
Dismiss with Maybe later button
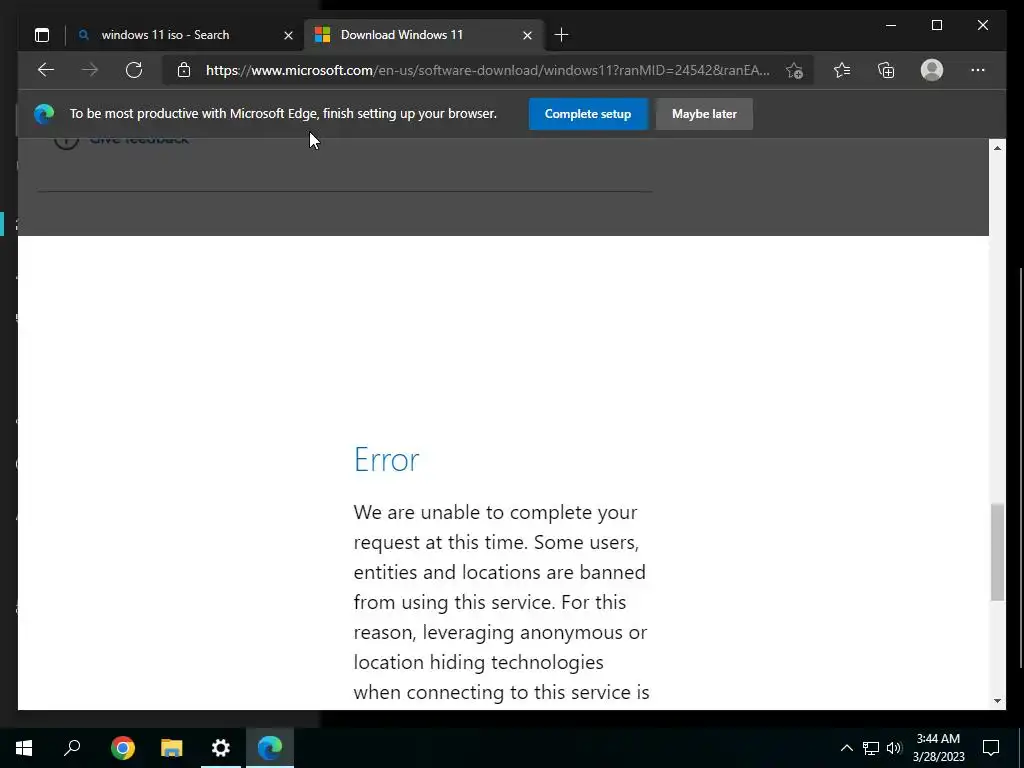tap(704, 114)
